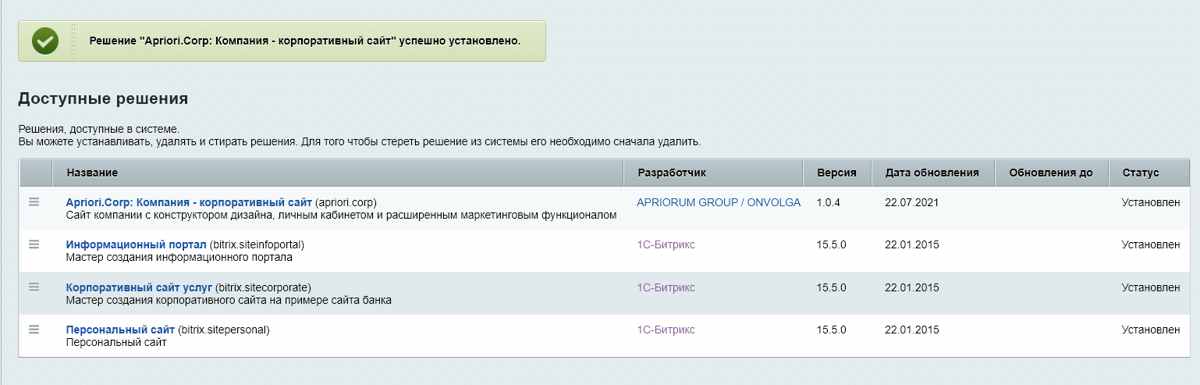The width and height of the screenshot is (1200, 385).
Task: Sort by the Версия column header
Action: pyautogui.click(x=836, y=173)
